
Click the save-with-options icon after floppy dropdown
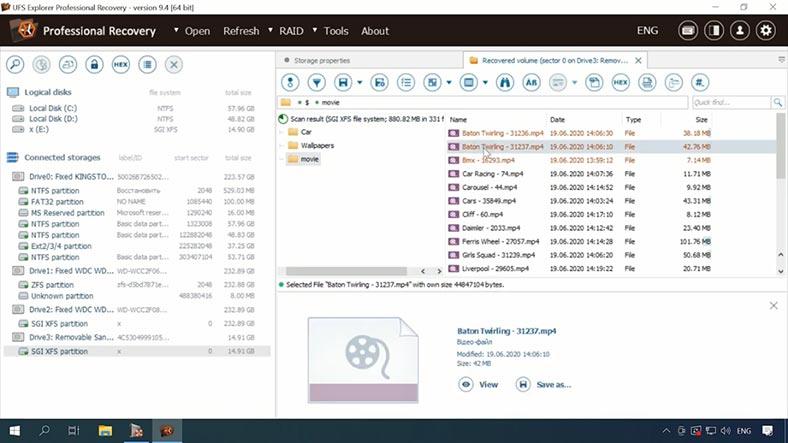point(379,82)
